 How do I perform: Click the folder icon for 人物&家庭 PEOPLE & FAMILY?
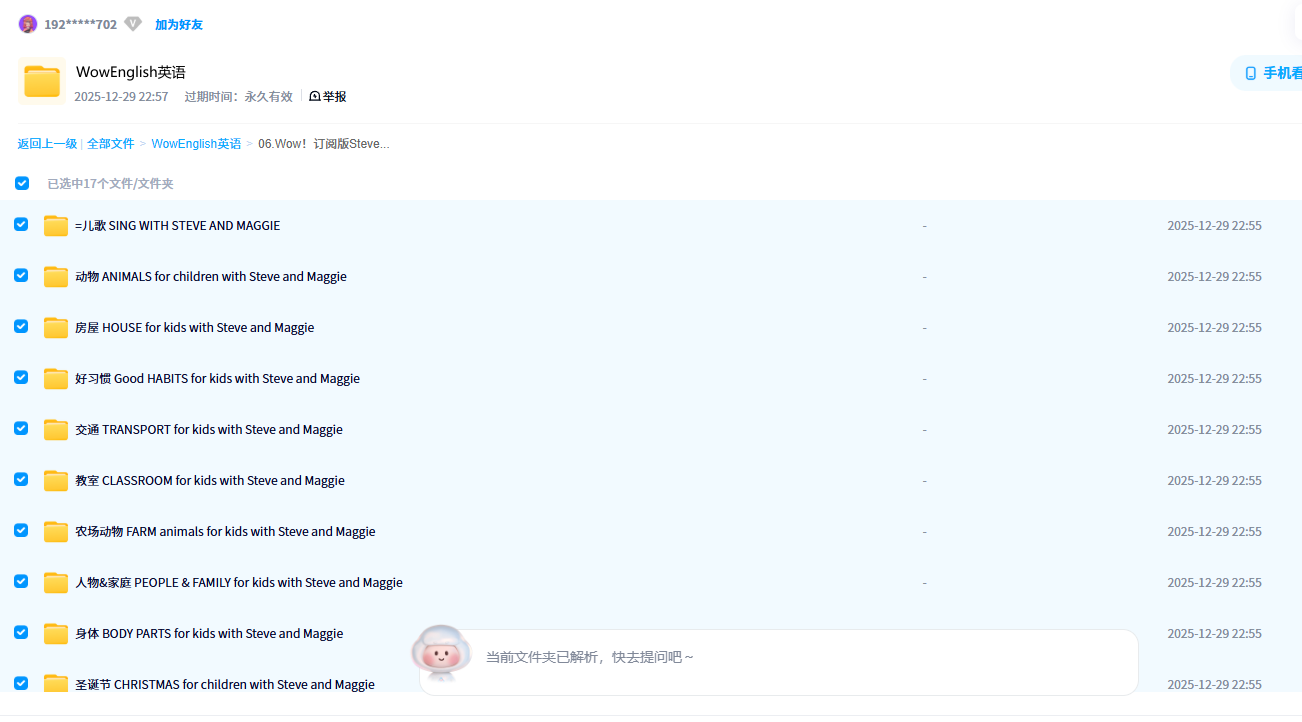[x=56, y=583]
